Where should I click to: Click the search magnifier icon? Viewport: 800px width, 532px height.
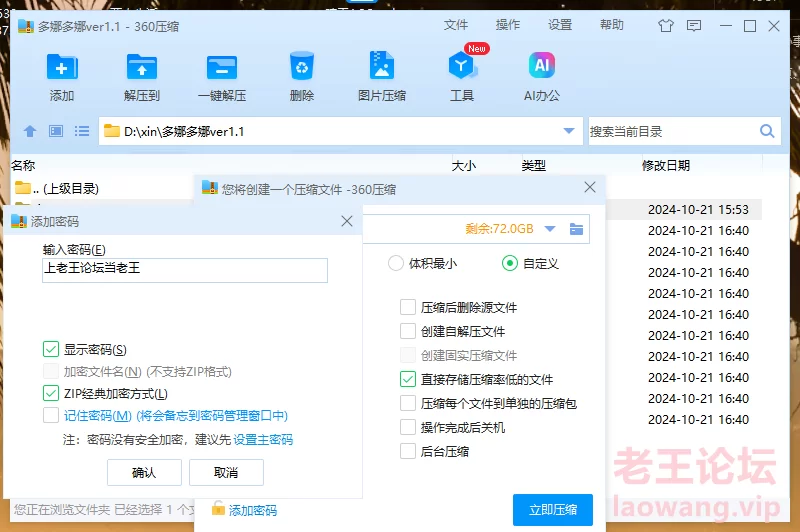[x=767, y=132]
